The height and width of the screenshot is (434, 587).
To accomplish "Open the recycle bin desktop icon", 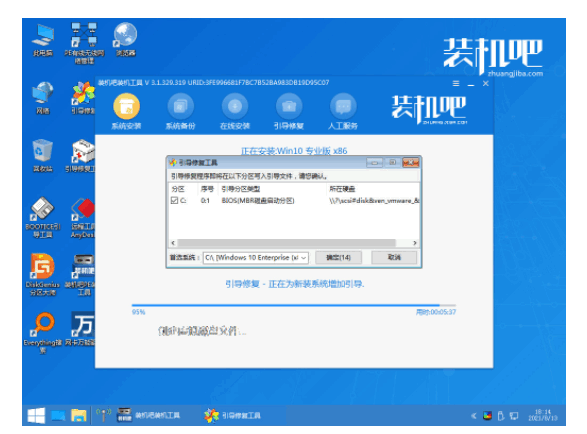I will point(43,156).
